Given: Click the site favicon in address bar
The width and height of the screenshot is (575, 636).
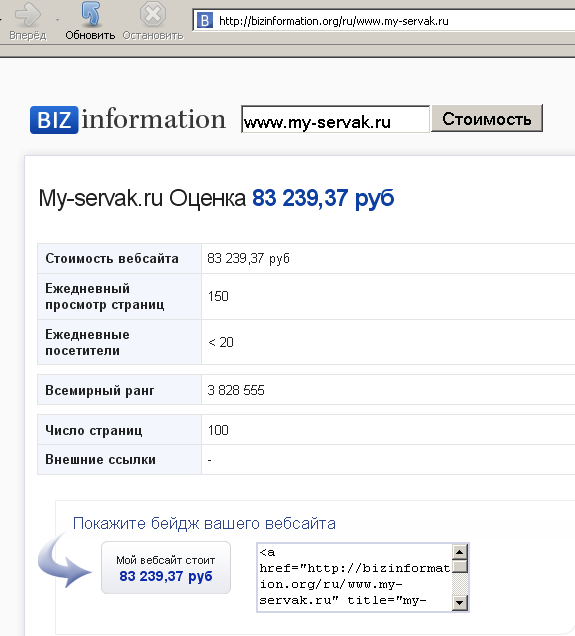Looking at the screenshot, I should (205, 20).
